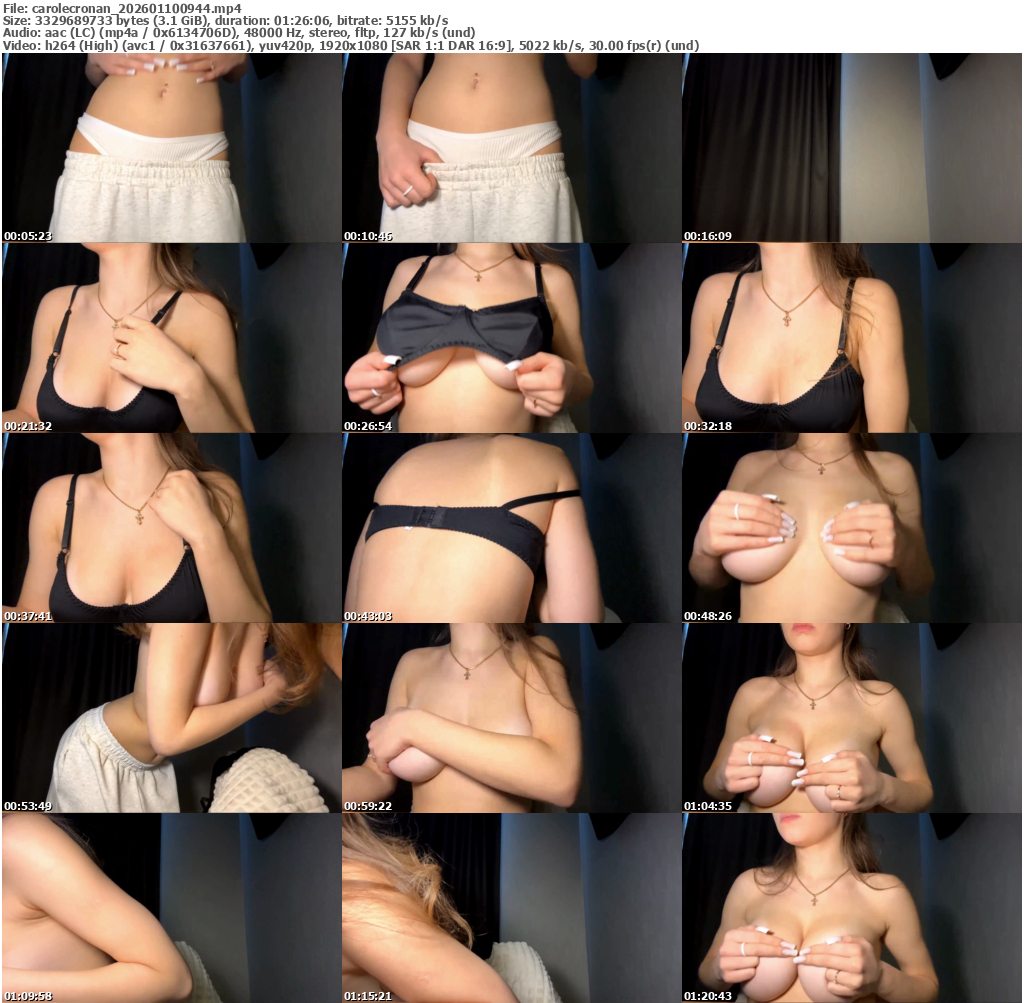Click the File name line in header
Image resolution: width=1024 pixels, height=1003 pixels.
point(122,8)
